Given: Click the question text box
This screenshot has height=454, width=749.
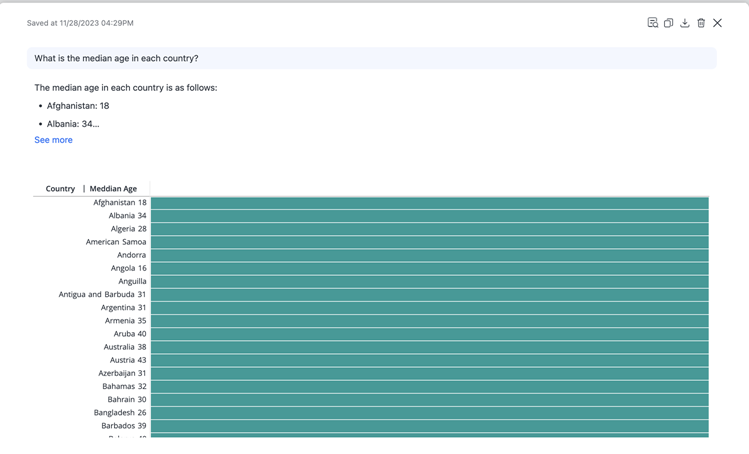Looking at the screenshot, I should coord(371,58).
